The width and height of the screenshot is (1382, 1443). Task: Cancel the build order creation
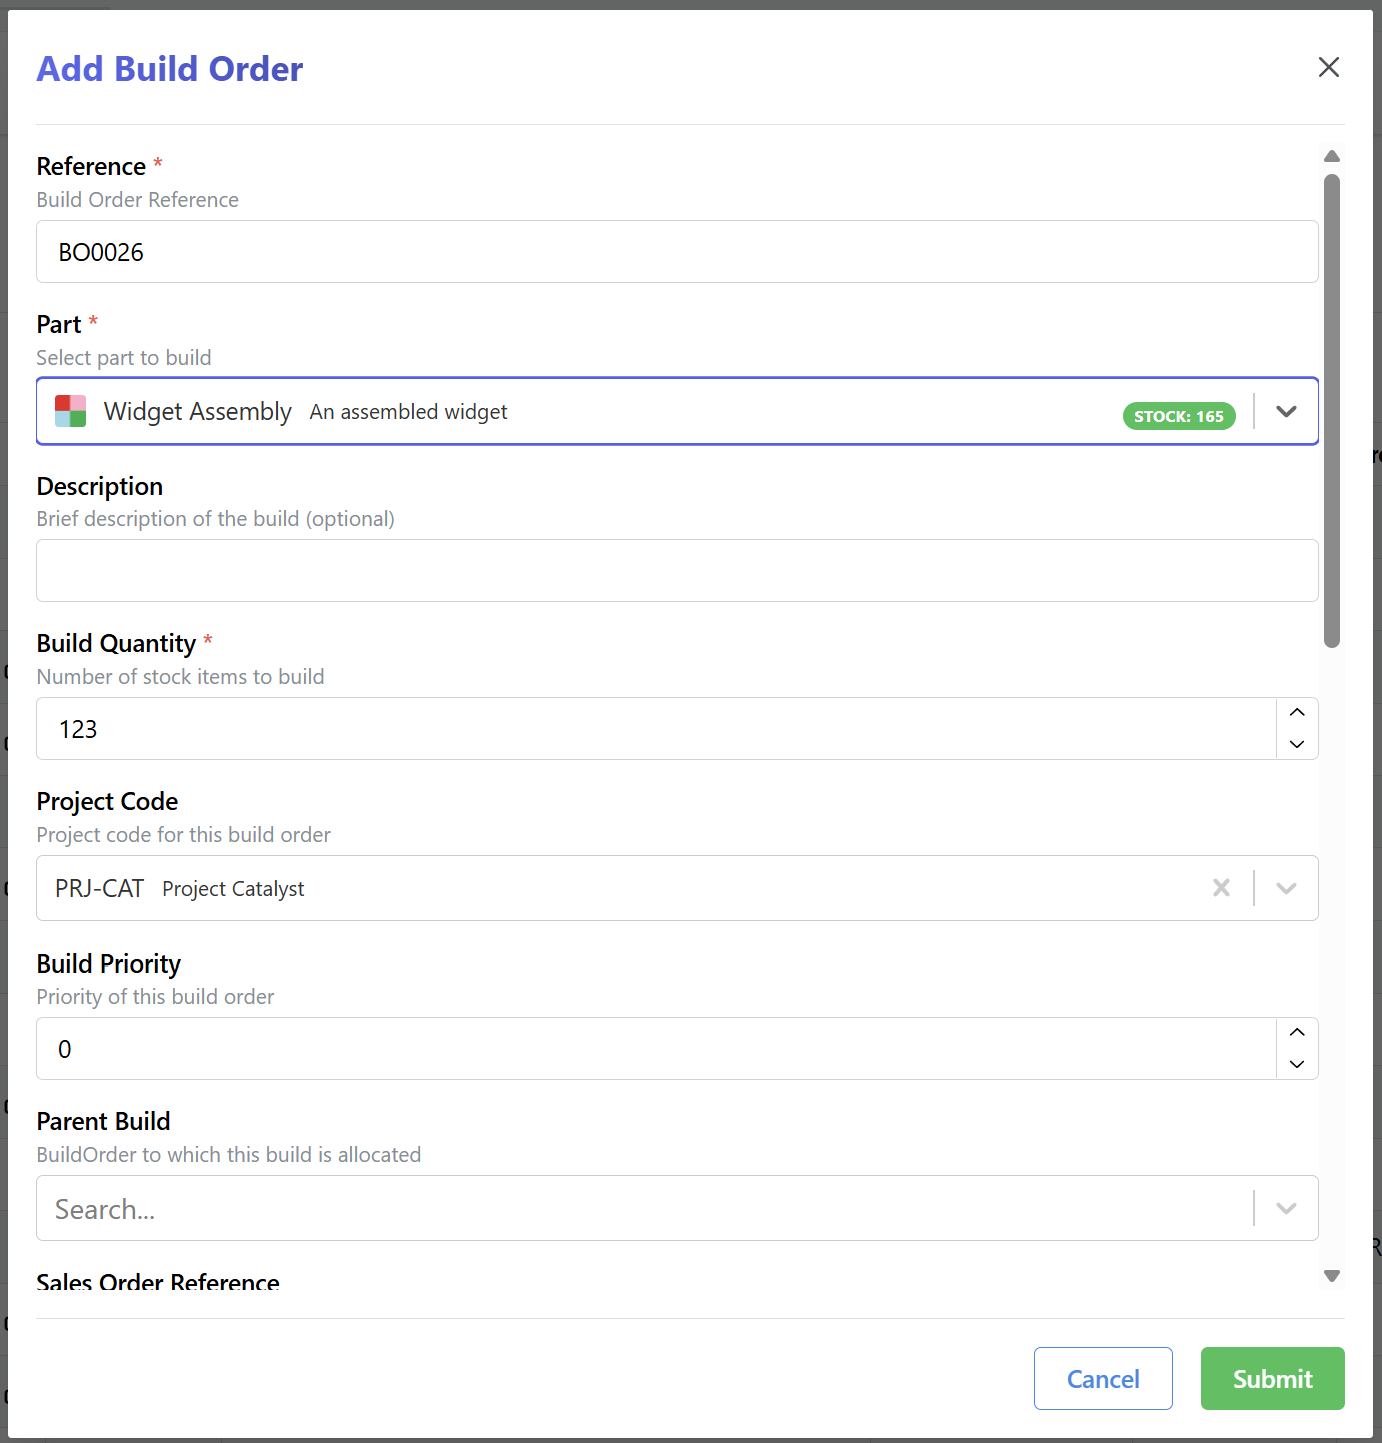coord(1103,1378)
